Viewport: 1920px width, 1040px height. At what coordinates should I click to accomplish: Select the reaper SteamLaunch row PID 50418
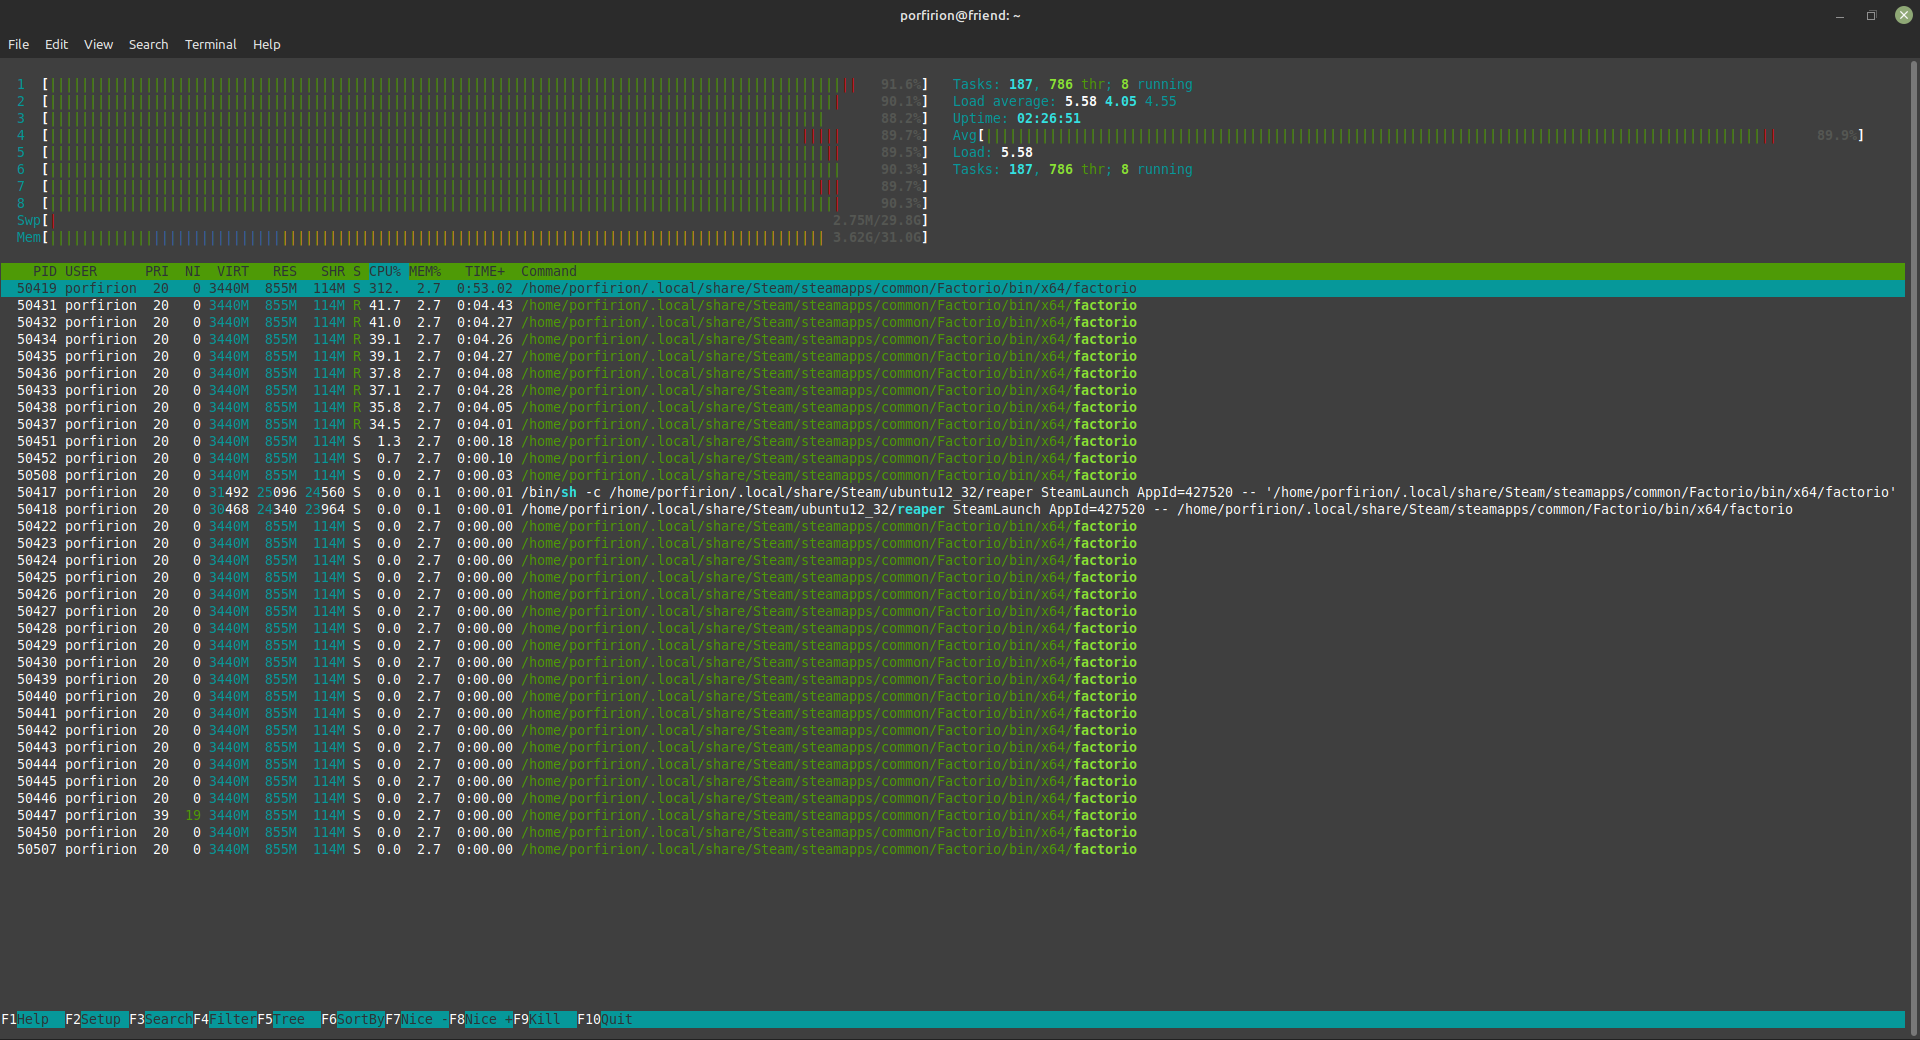click(952, 509)
